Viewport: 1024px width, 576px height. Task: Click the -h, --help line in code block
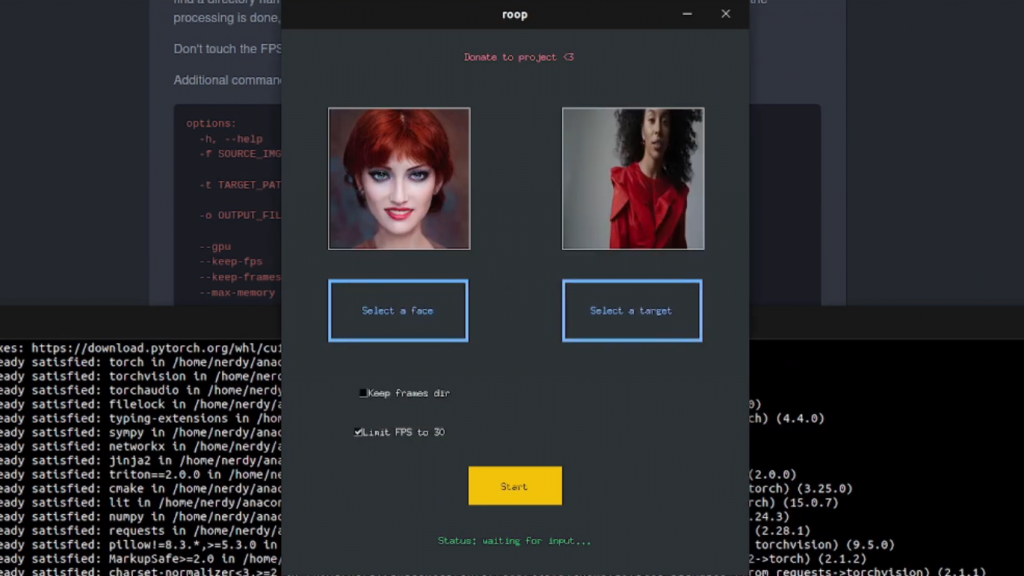point(230,139)
